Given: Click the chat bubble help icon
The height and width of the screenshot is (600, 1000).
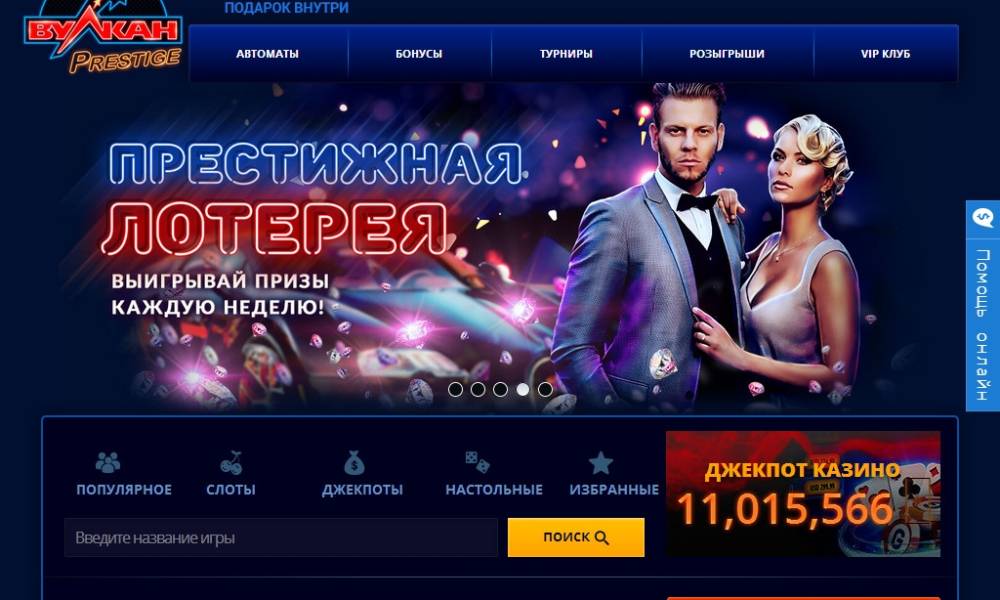Looking at the screenshot, I should tap(983, 218).
